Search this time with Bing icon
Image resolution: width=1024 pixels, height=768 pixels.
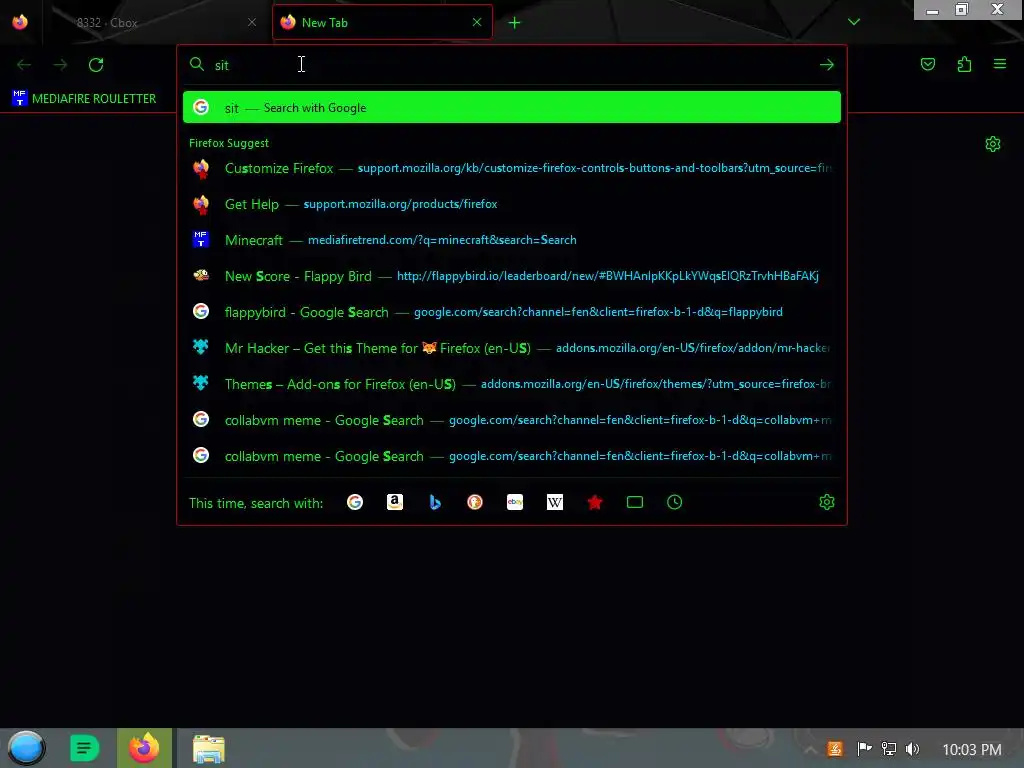coord(435,502)
